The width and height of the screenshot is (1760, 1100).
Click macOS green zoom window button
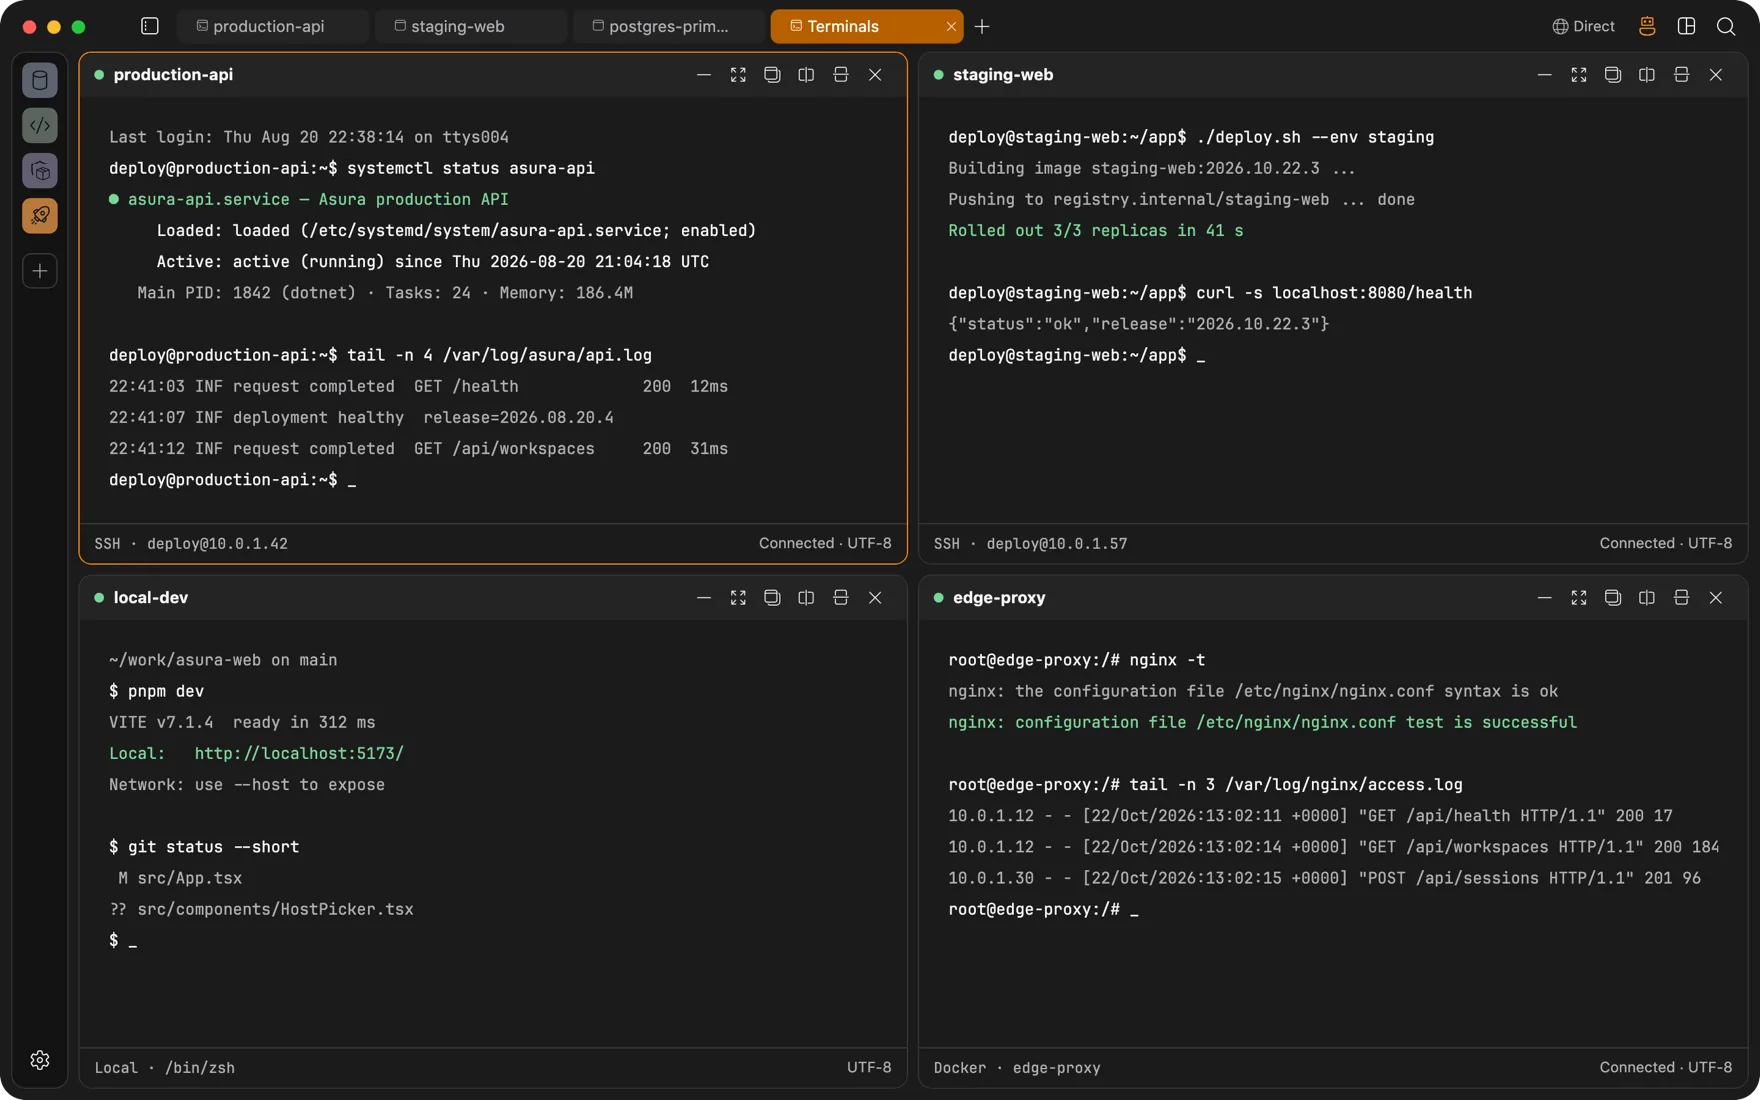click(78, 27)
